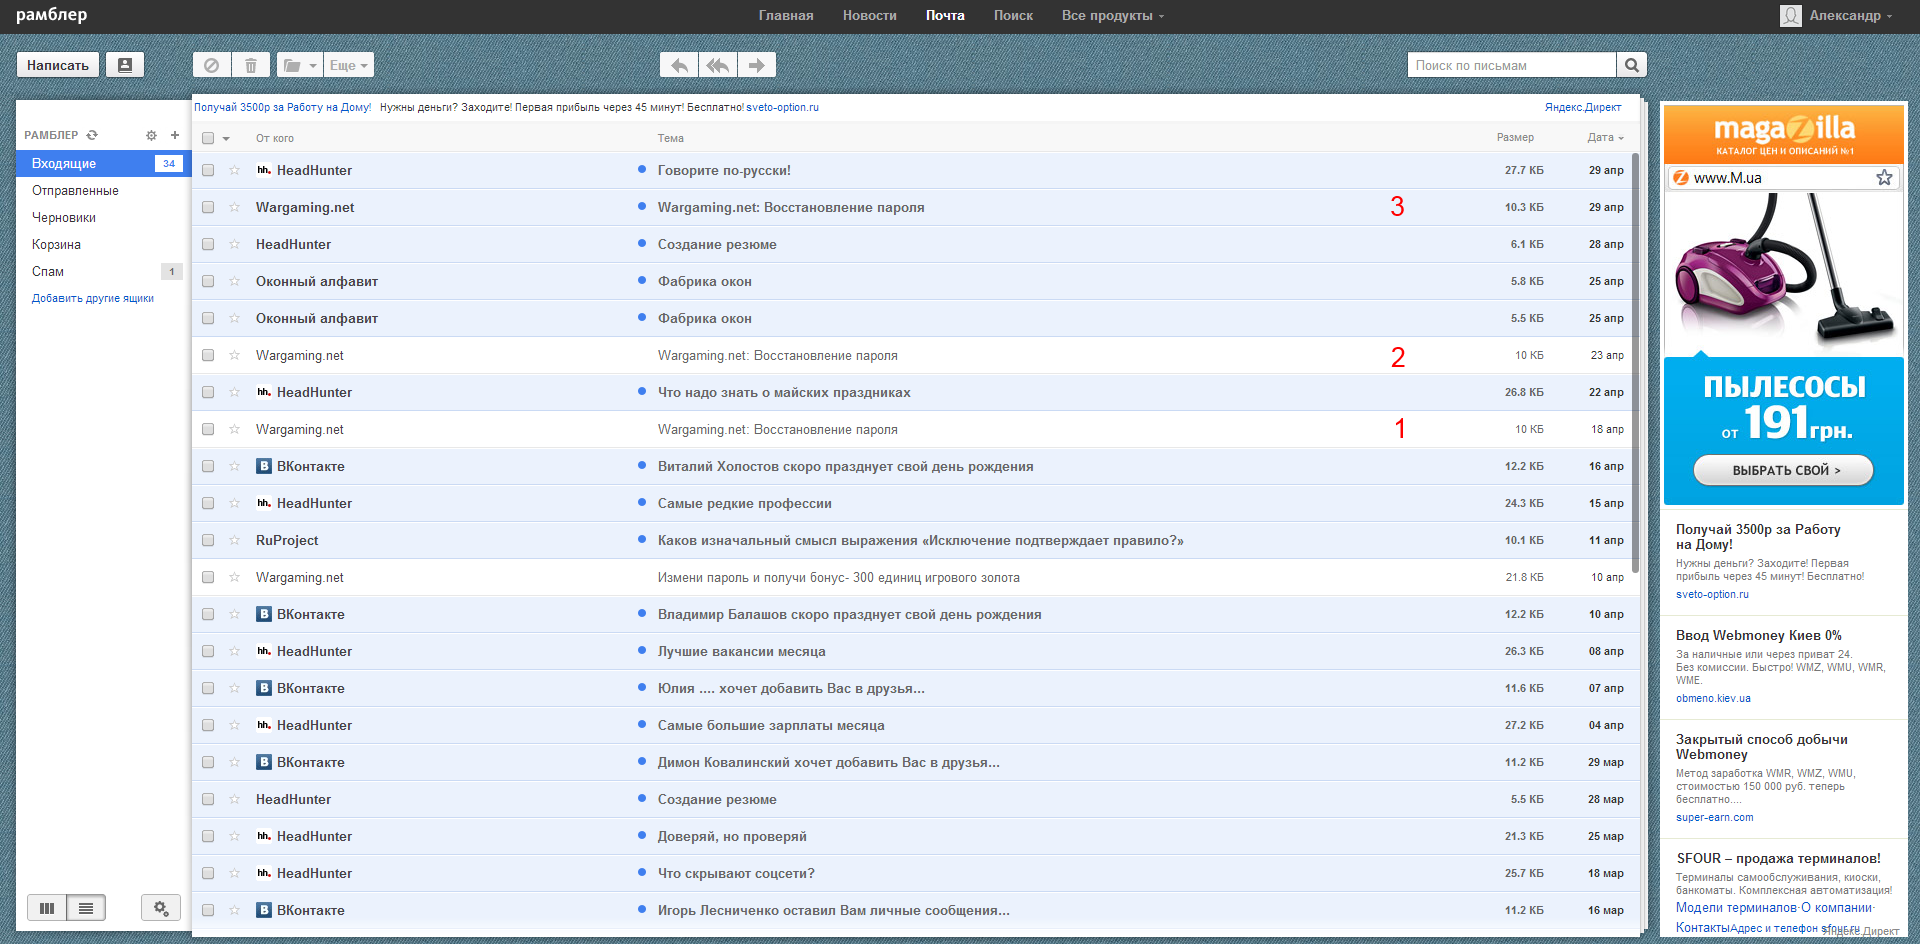Open the 'Еще' dropdown menu
This screenshot has width=1920, height=944.
(x=349, y=65)
